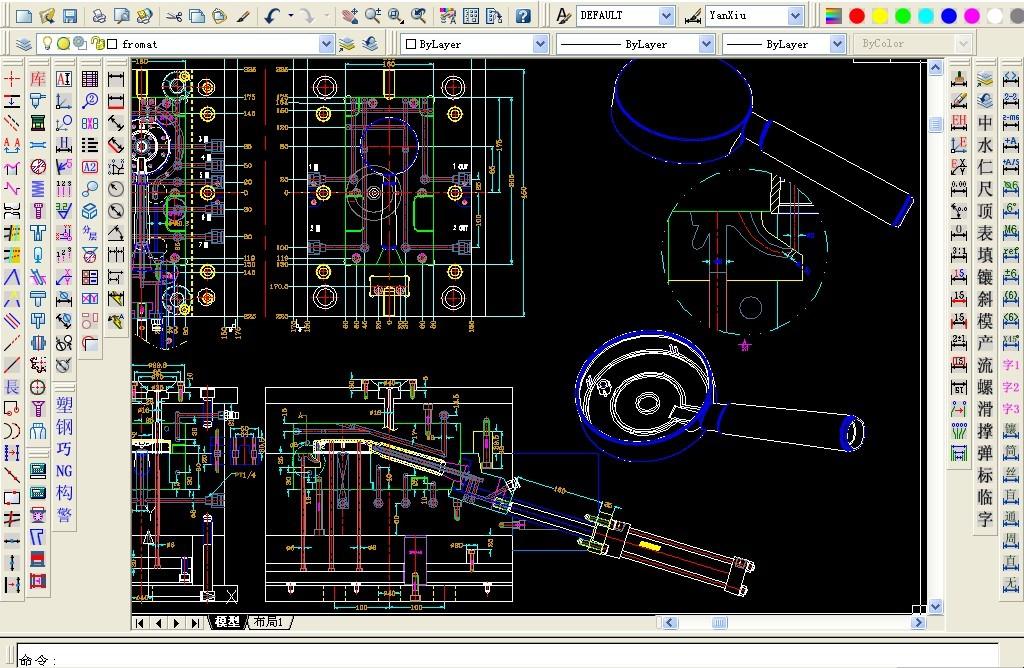This screenshot has height=668, width=1024.
Task: Toggle the layer on/off lightbulb icon
Action: [x=47, y=44]
